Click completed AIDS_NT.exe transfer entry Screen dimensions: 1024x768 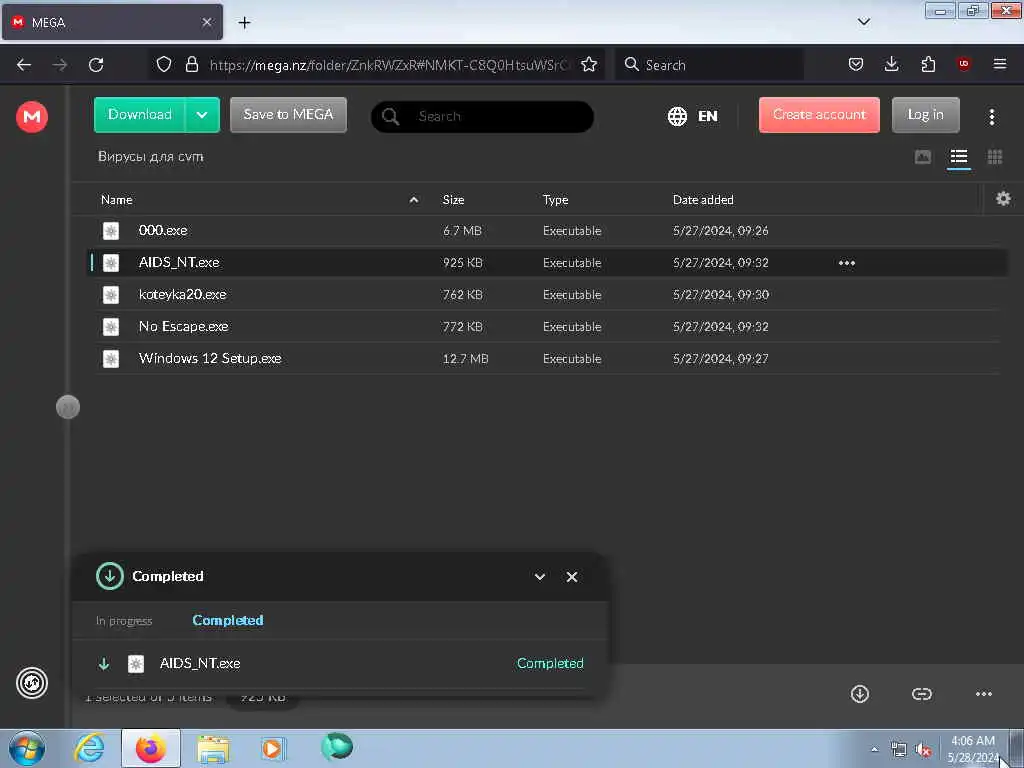click(340, 664)
